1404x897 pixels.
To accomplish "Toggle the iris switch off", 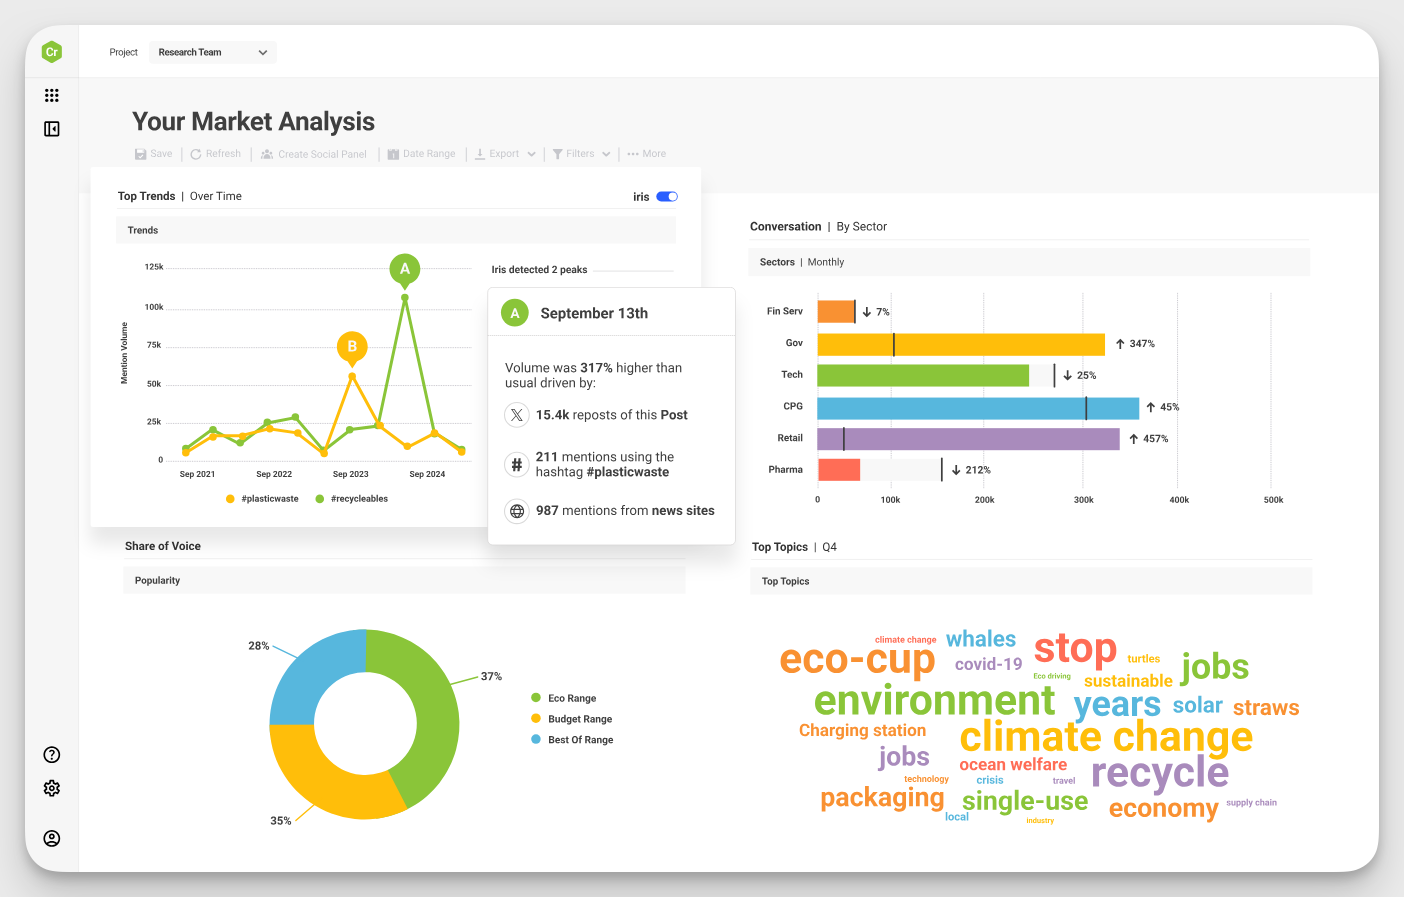I will (666, 196).
